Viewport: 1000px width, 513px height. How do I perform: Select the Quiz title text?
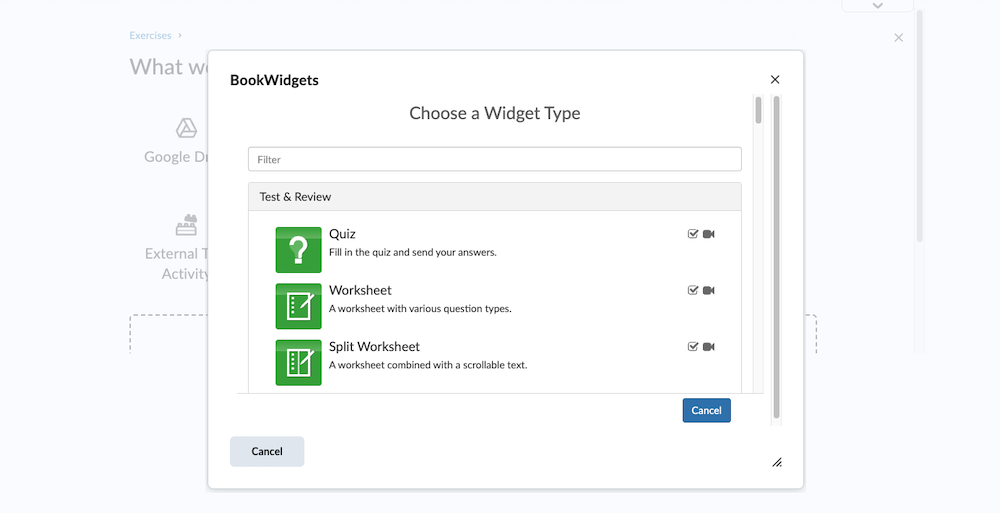coord(342,234)
